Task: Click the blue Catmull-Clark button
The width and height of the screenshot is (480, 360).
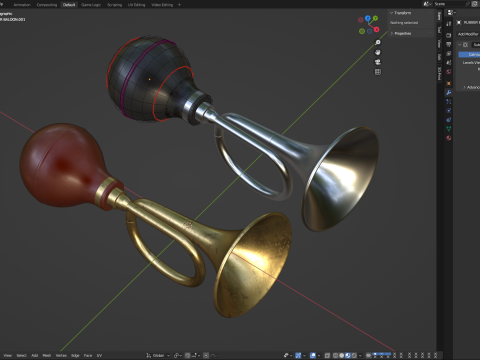Action: pos(469,54)
